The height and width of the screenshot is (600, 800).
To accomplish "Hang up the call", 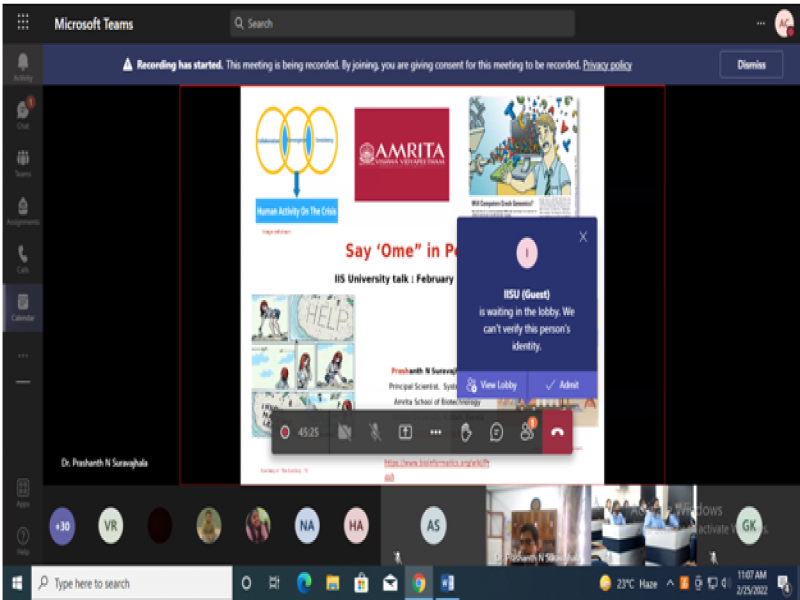I will coord(557,432).
